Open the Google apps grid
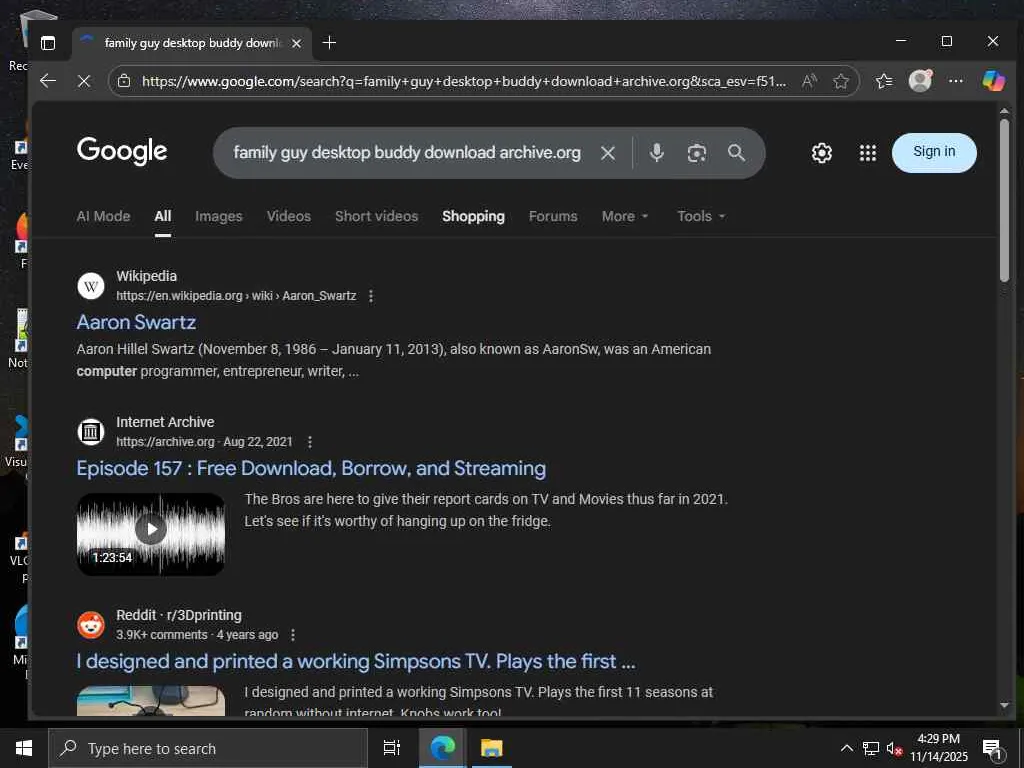 click(x=868, y=153)
